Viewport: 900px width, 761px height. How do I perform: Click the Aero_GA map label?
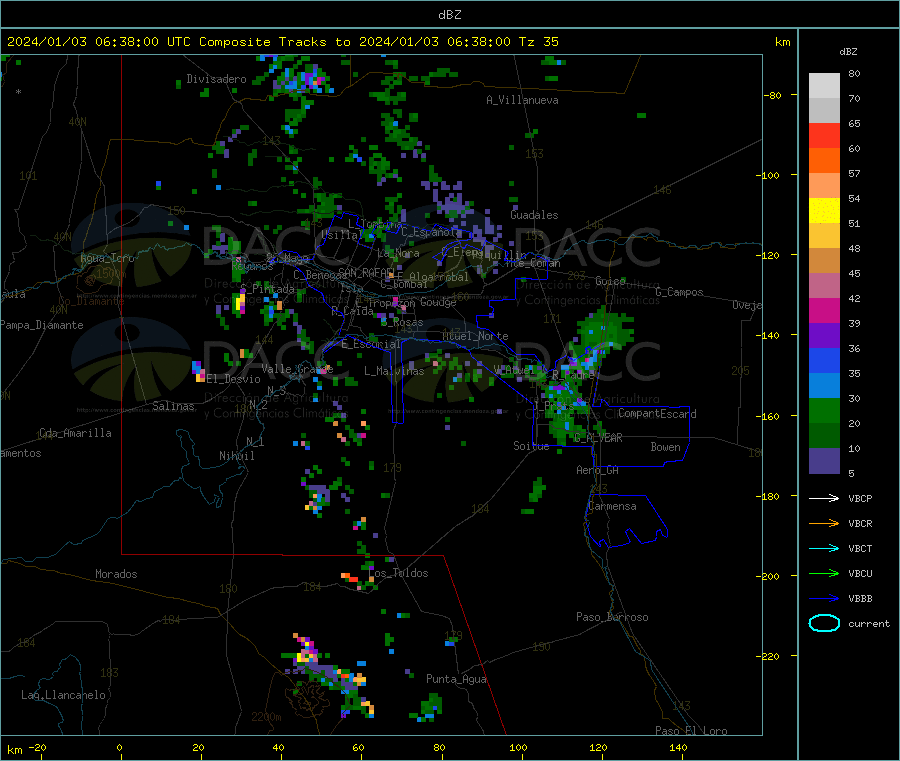(597, 470)
